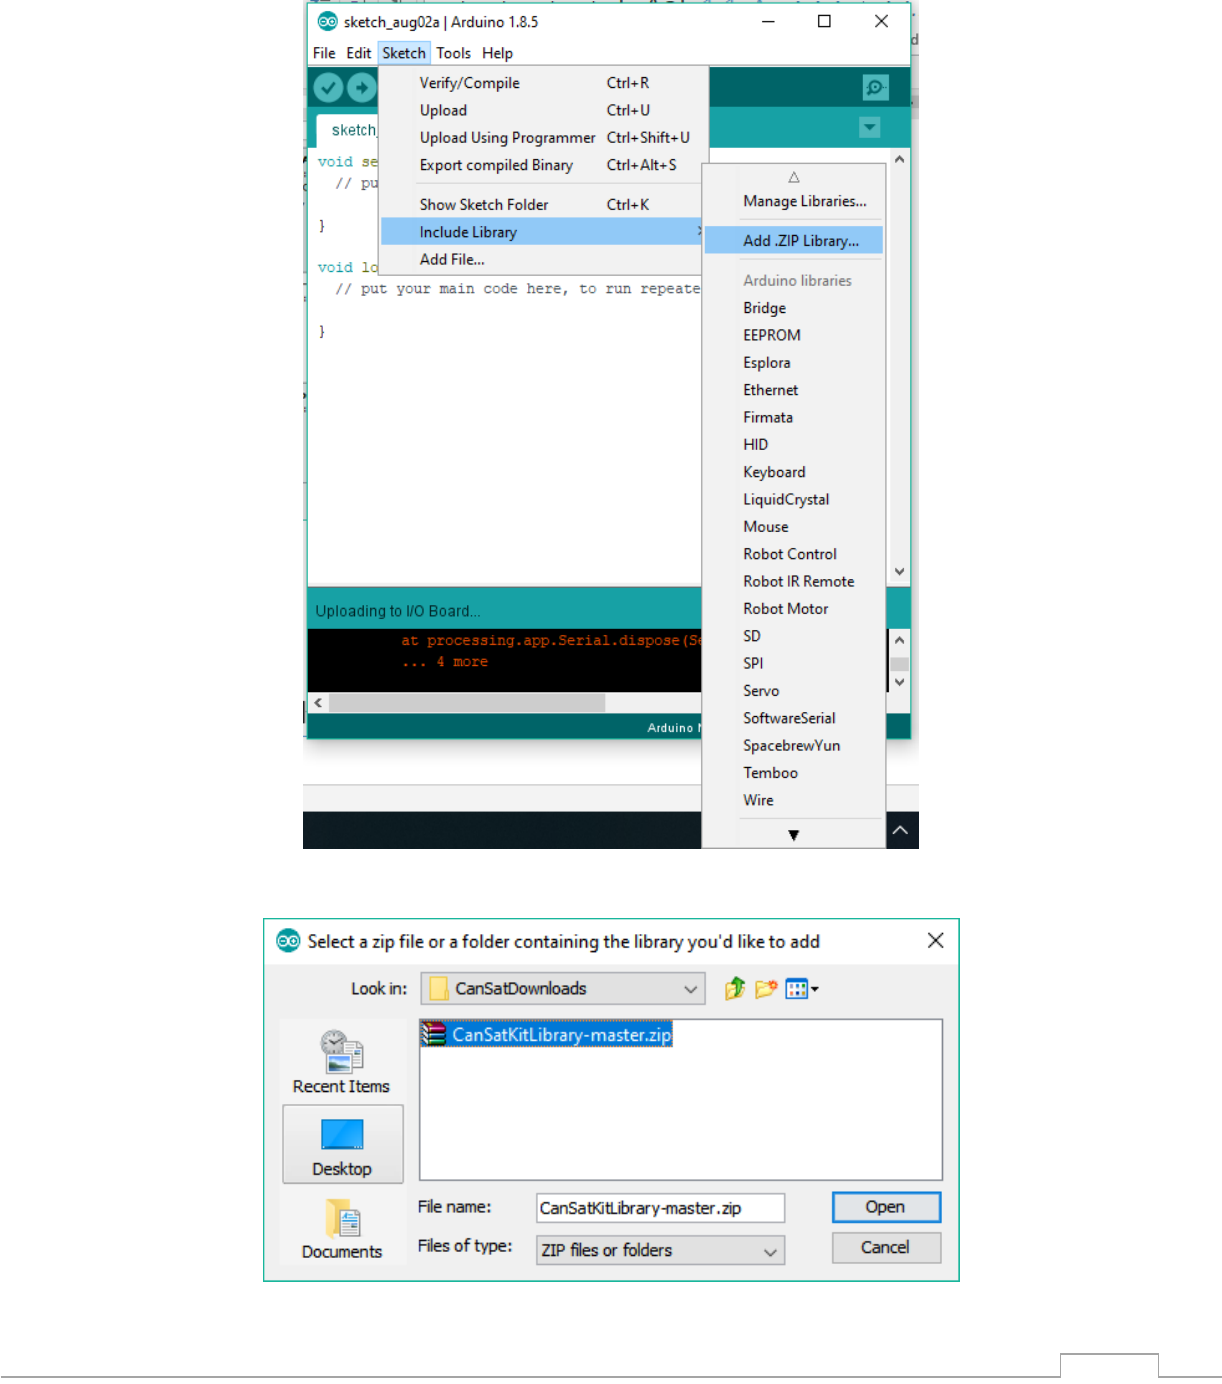Select Verify/Compile menu entry
Viewport: 1222px width, 1384px height.
point(544,83)
